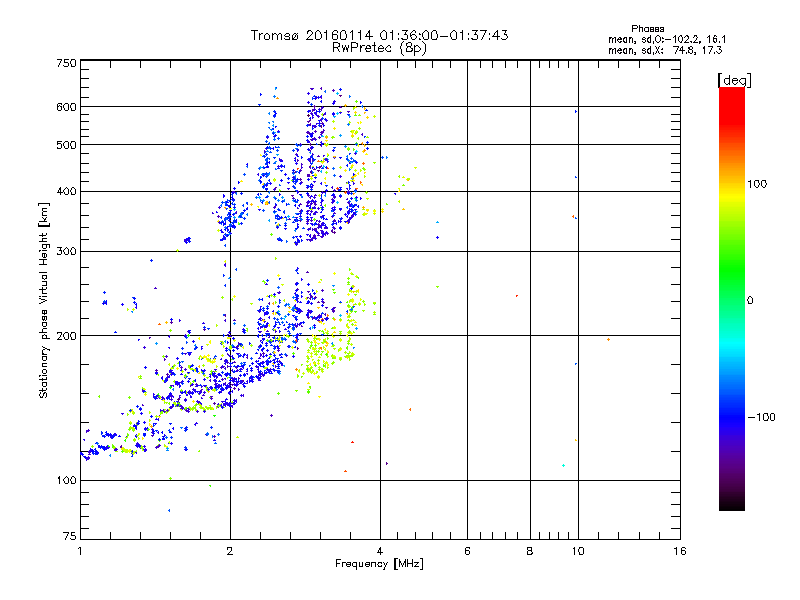Click the x-axis label '8'
This screenshot has height=600, width=800.
[530, 551]
